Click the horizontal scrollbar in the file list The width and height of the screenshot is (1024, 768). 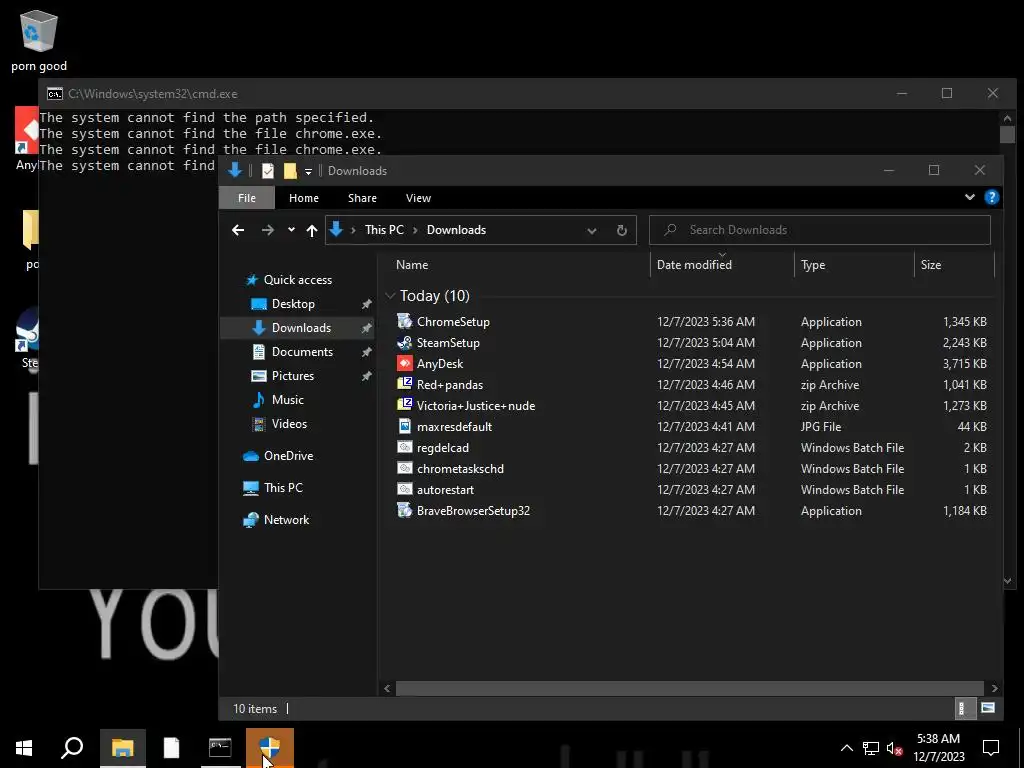coord(690,688)
